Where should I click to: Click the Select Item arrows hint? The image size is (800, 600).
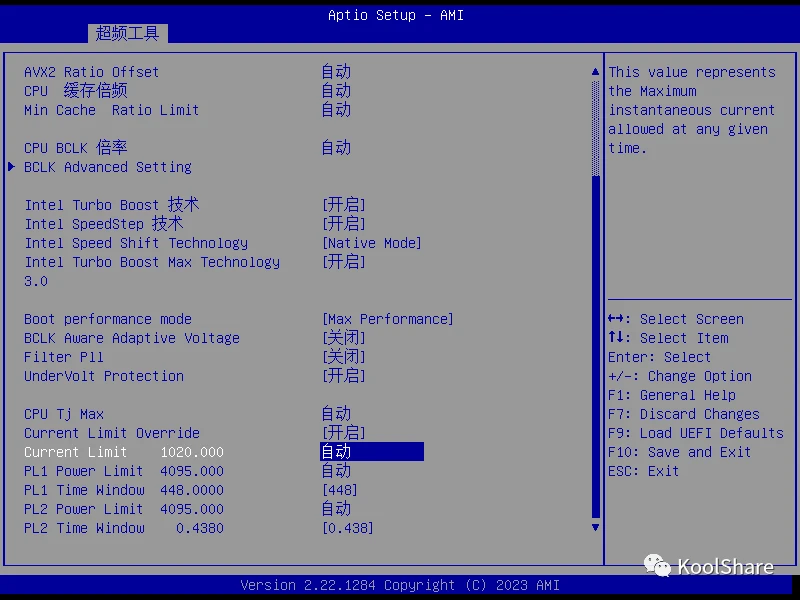[x=668, y=338]
